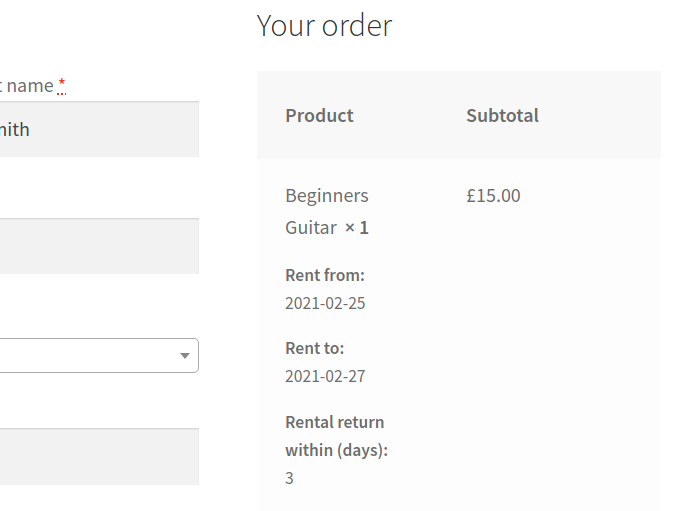The image size is (678, 511).
Task: Click the "Rent to:" label
Action: tap(314, 349)
